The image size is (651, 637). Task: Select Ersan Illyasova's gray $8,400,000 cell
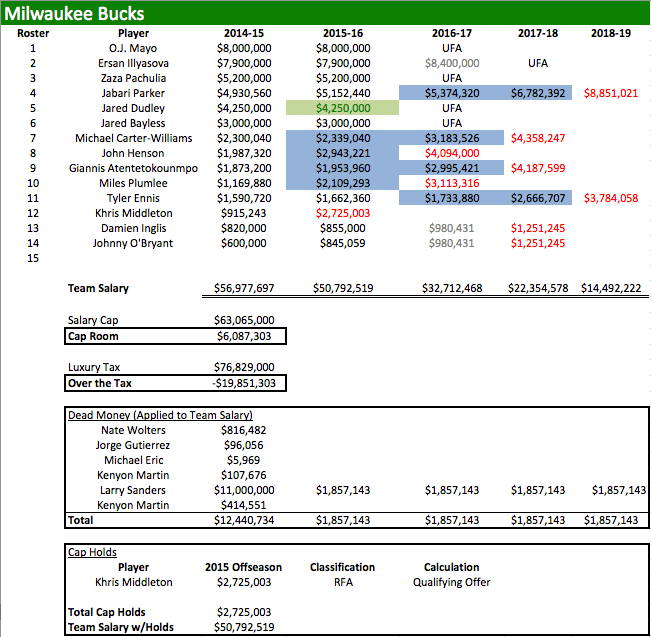(x=452, y=63)
